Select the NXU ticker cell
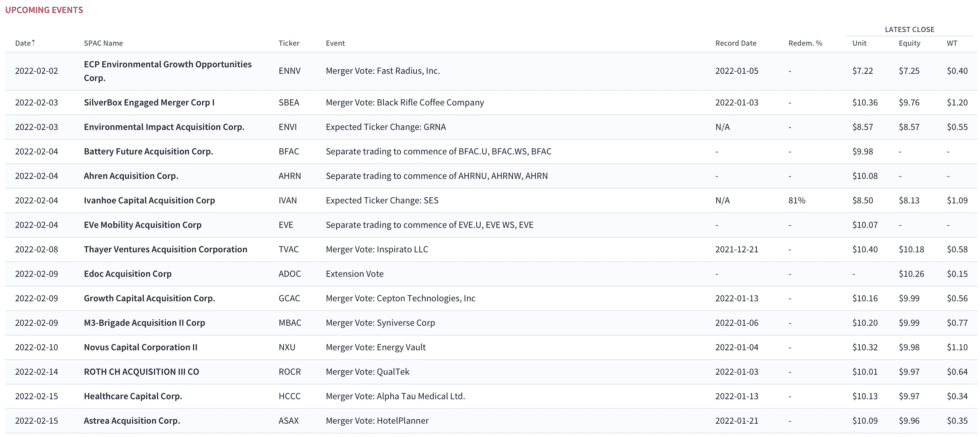 point(286,348)
